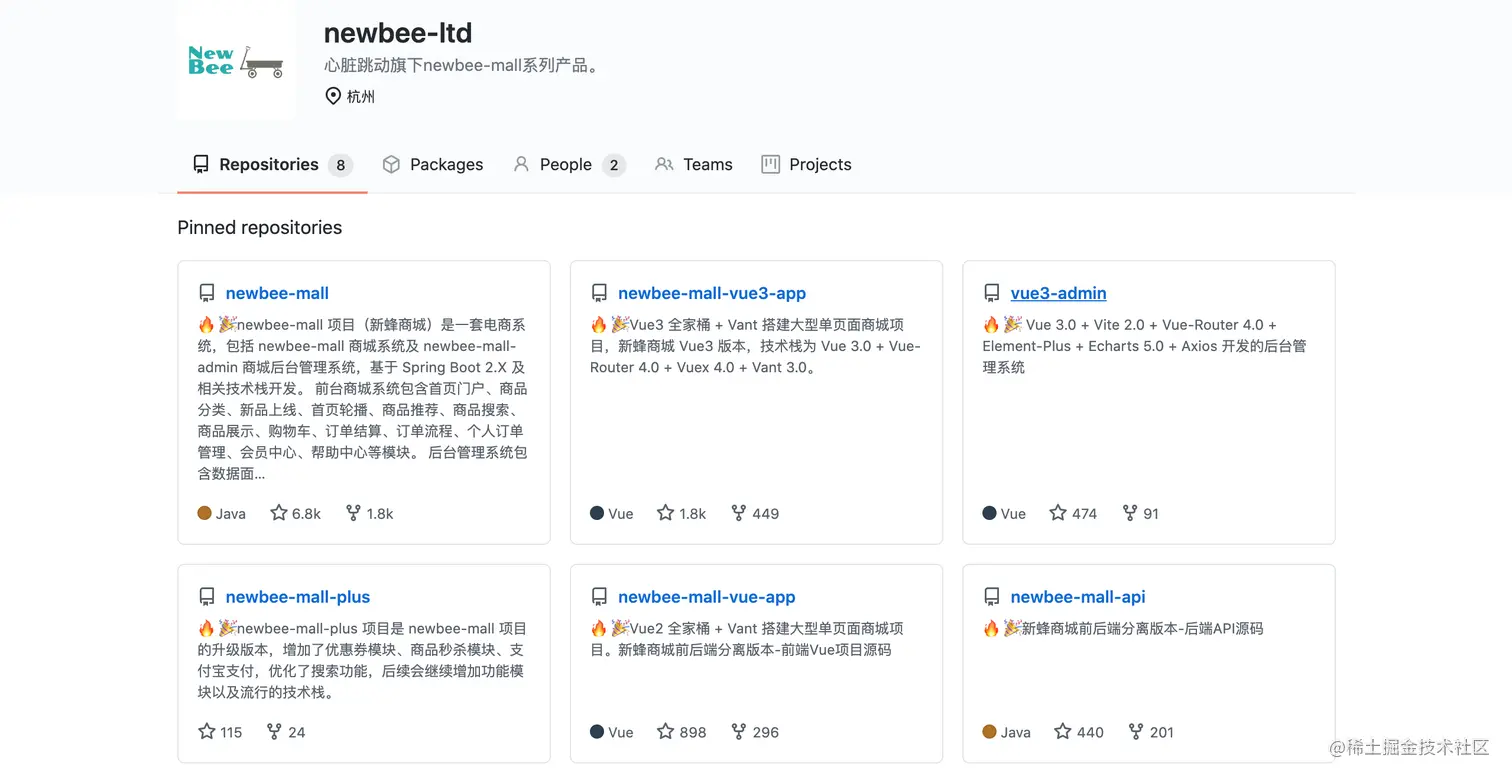1512x780 pixels.
Task: Click repo icon beside newbee-mall-vue-app title
Action: click(x=599, y=597)
